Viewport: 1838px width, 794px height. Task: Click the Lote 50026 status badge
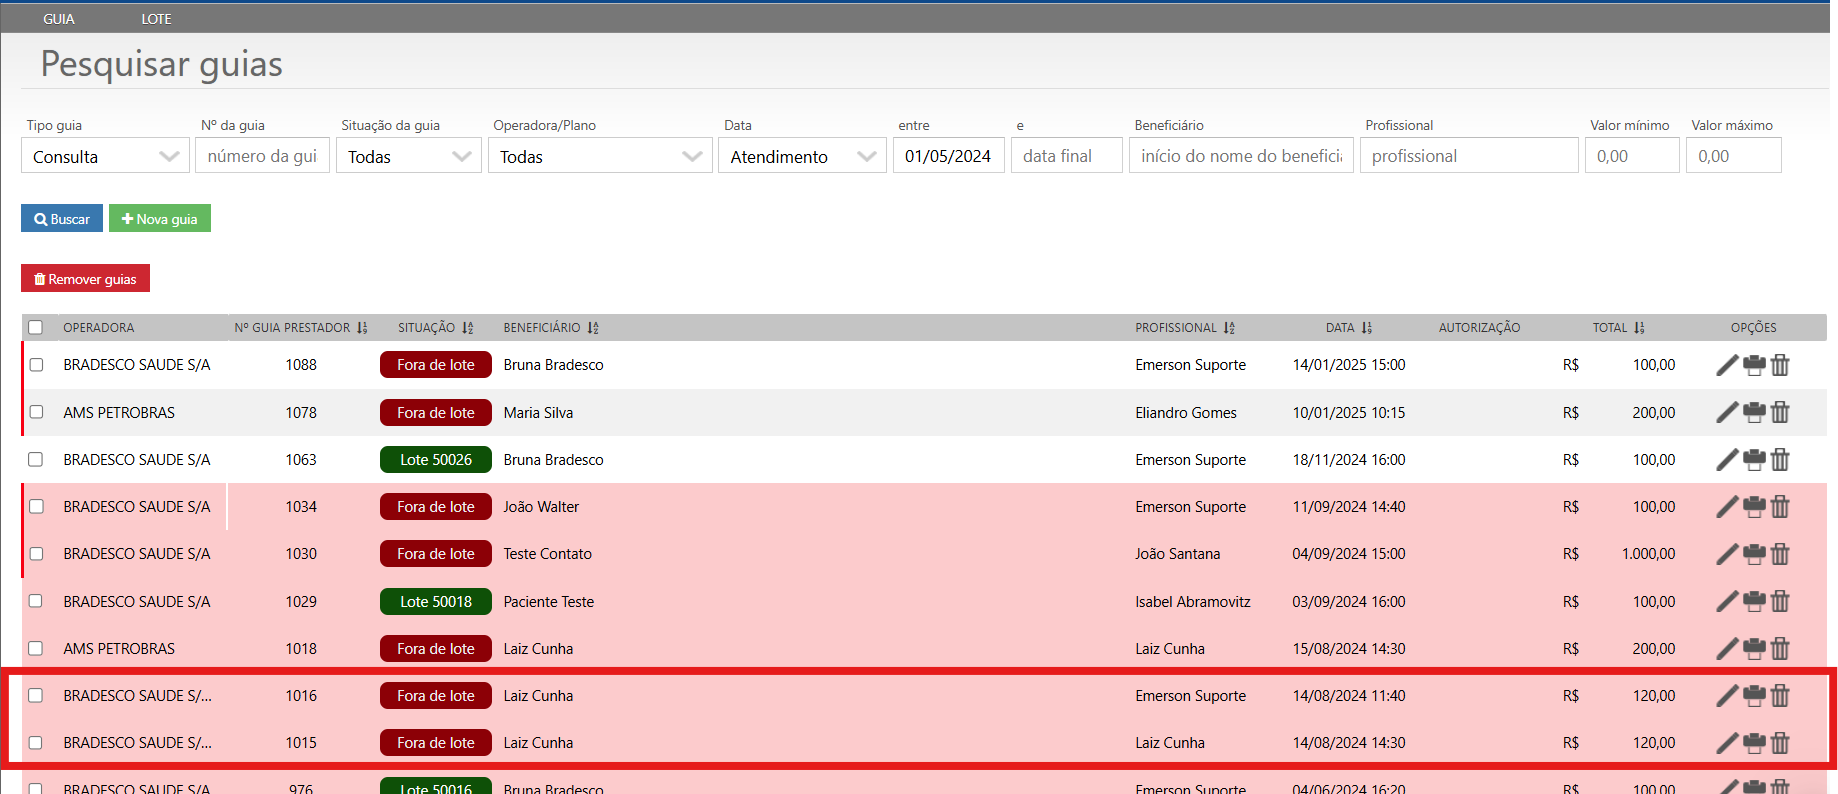[435, 460]
